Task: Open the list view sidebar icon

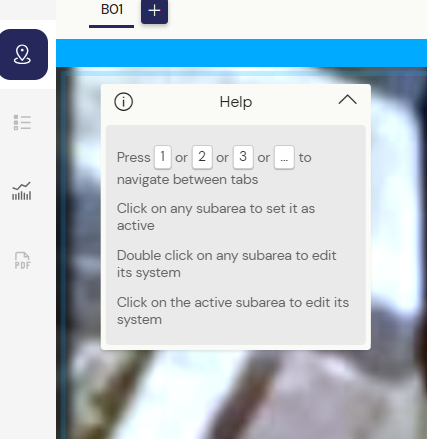Action: [x=22, y=122]
